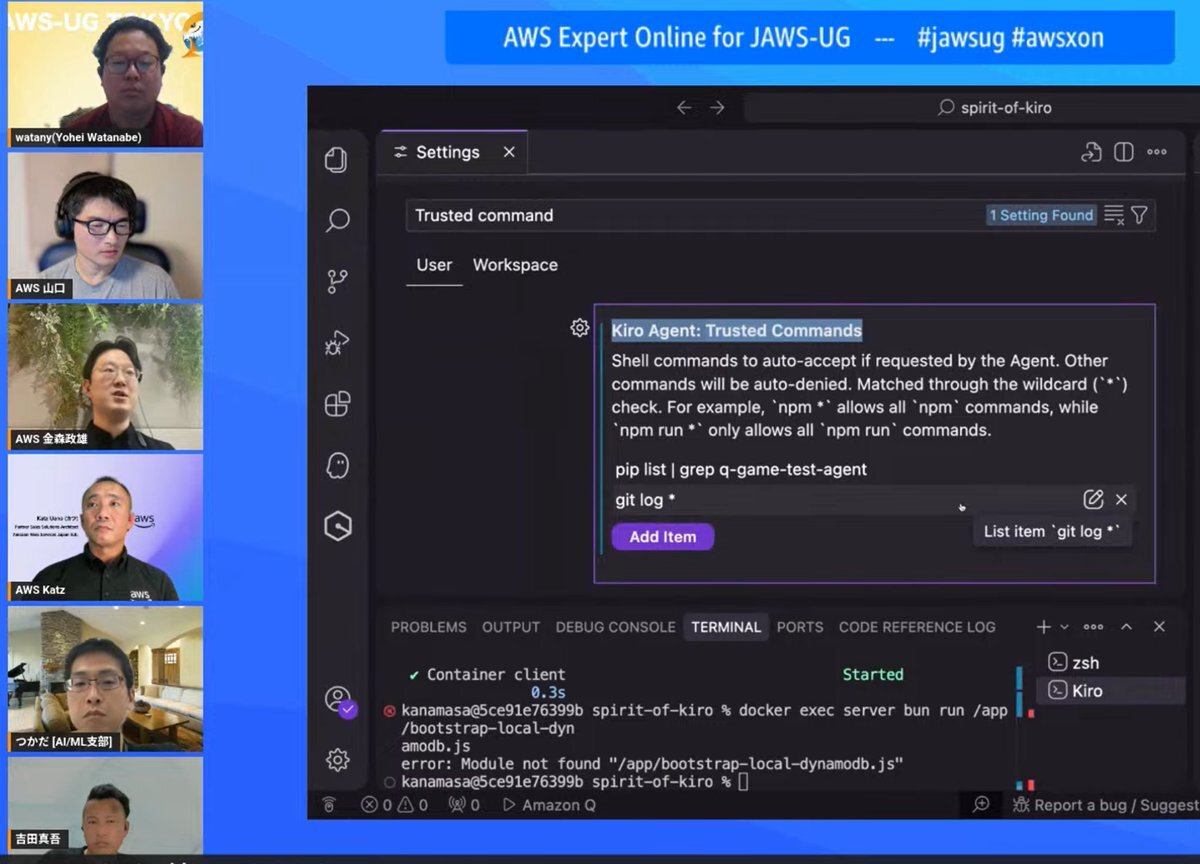This screenshot has width=1200, height=864.
Task: Remove the git log * list item
Action: [x=1121, y=499]
